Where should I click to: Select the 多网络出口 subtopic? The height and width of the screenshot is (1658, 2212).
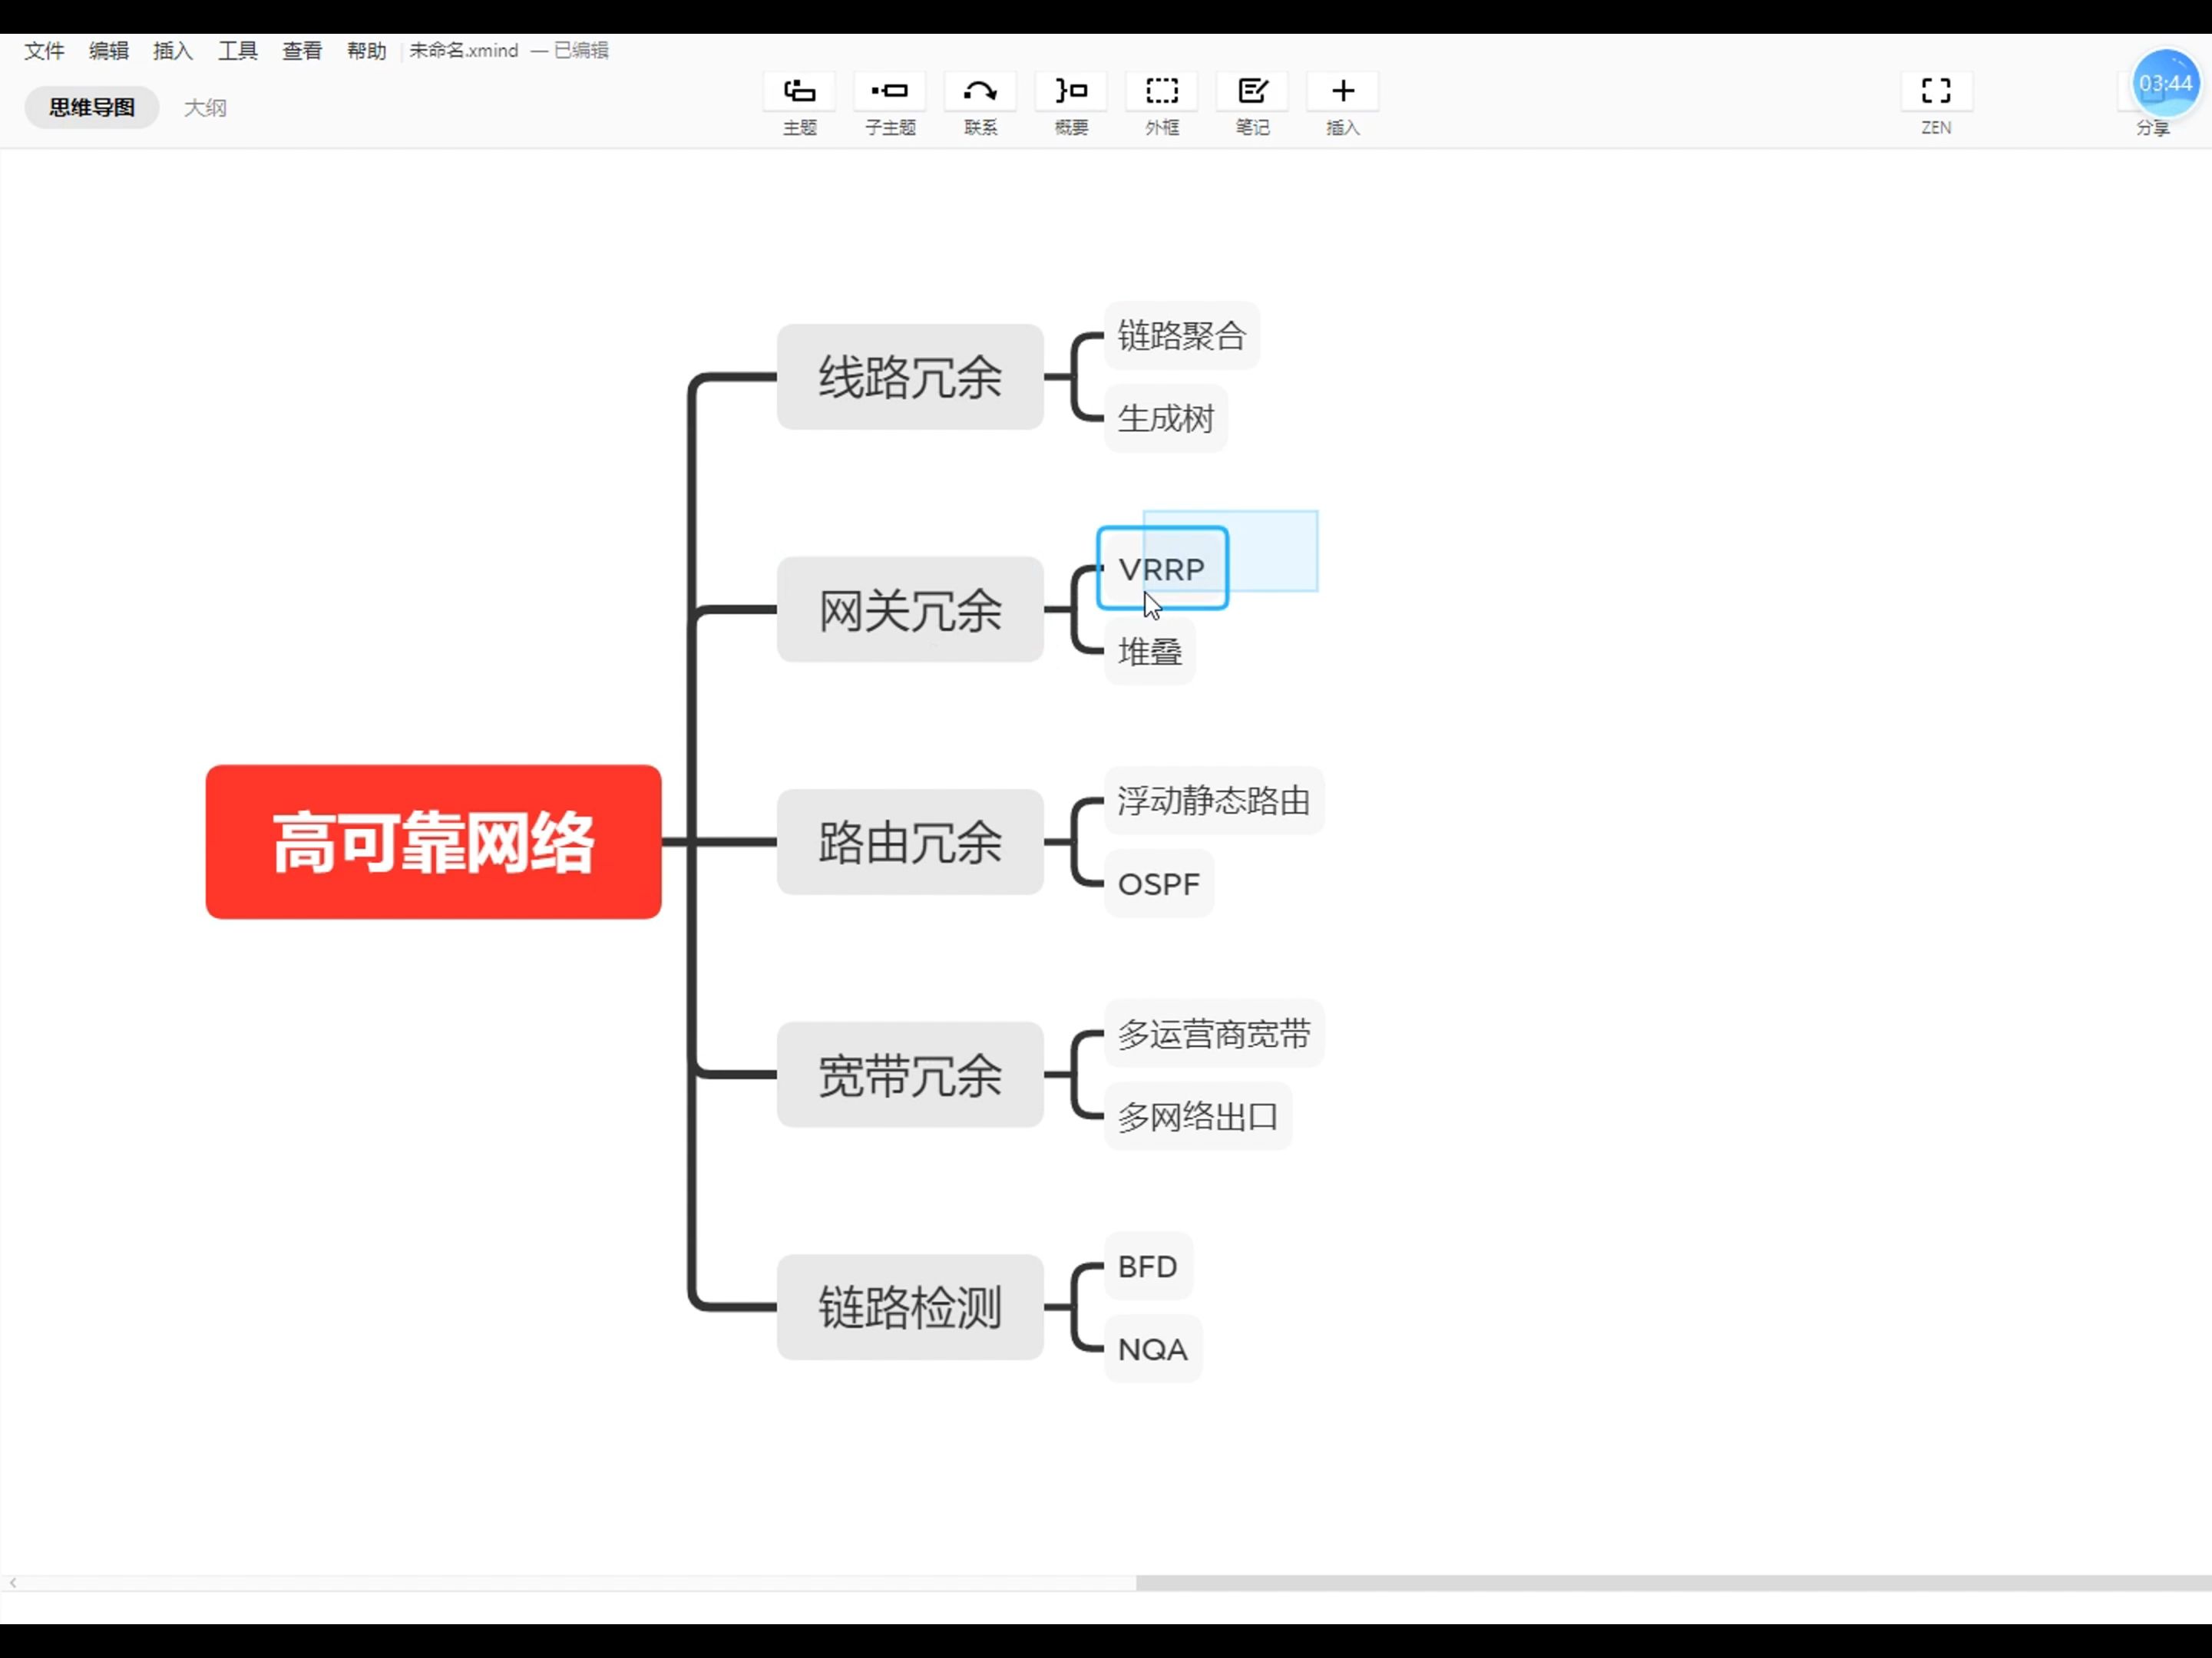1198,1116
